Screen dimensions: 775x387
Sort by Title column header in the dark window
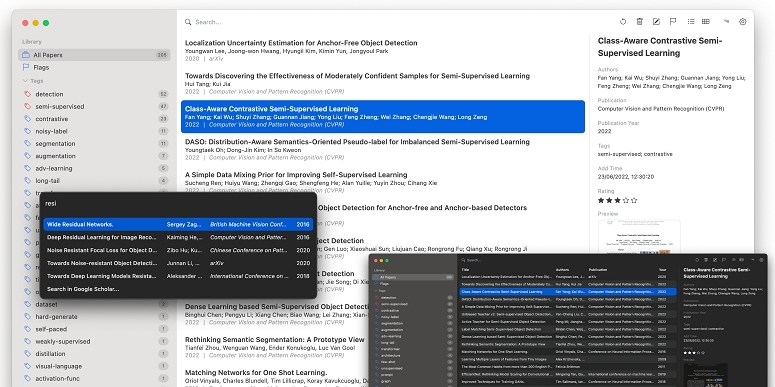coord(465,270)
